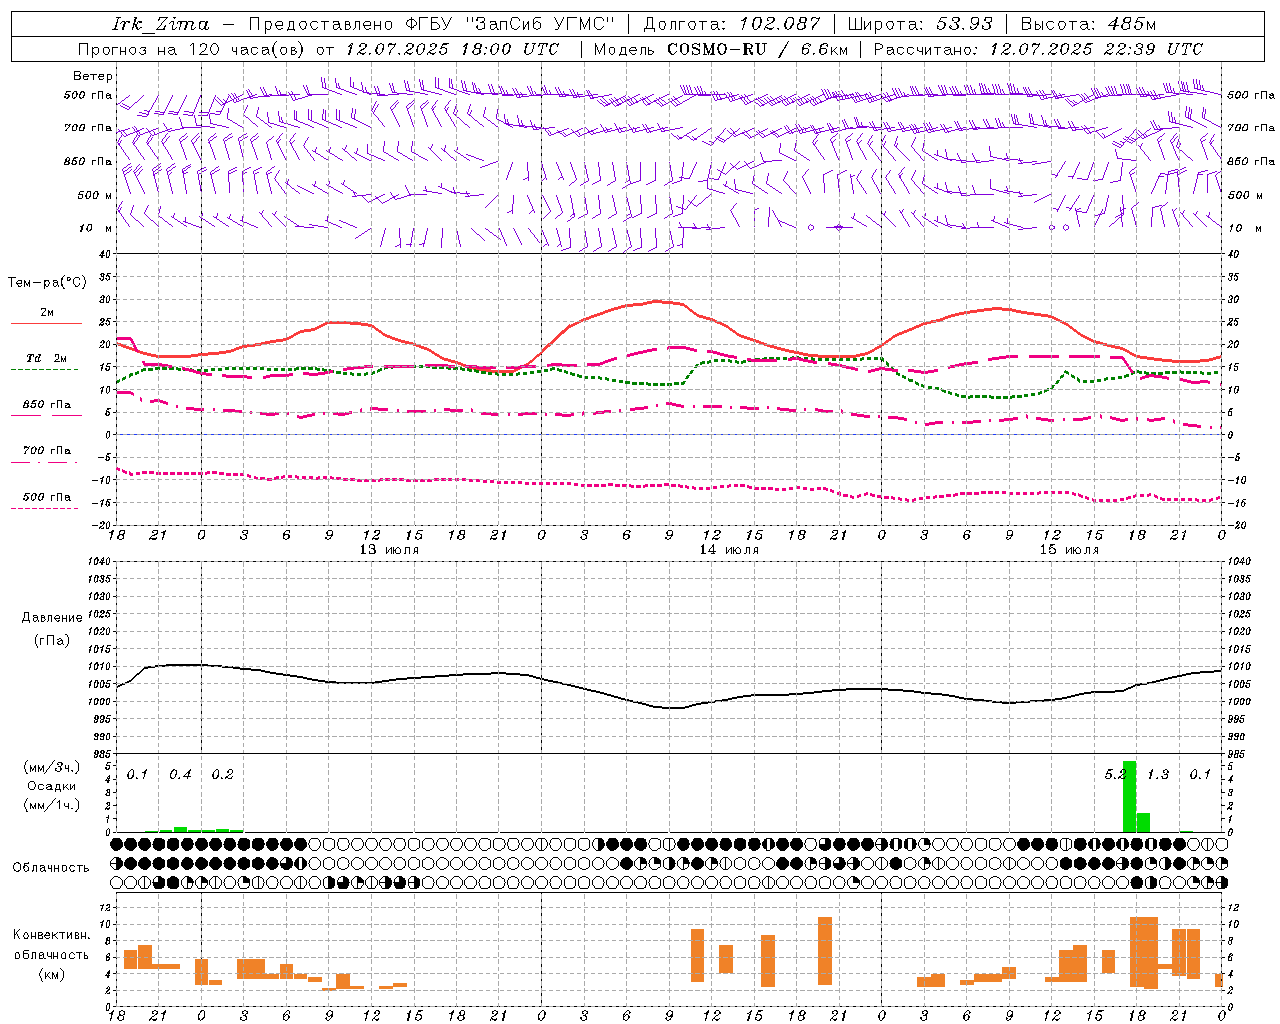This screenshot has width=1280, height=1024.
Task: Click the 15 июля date label
Action: (x=1069, y=550)
